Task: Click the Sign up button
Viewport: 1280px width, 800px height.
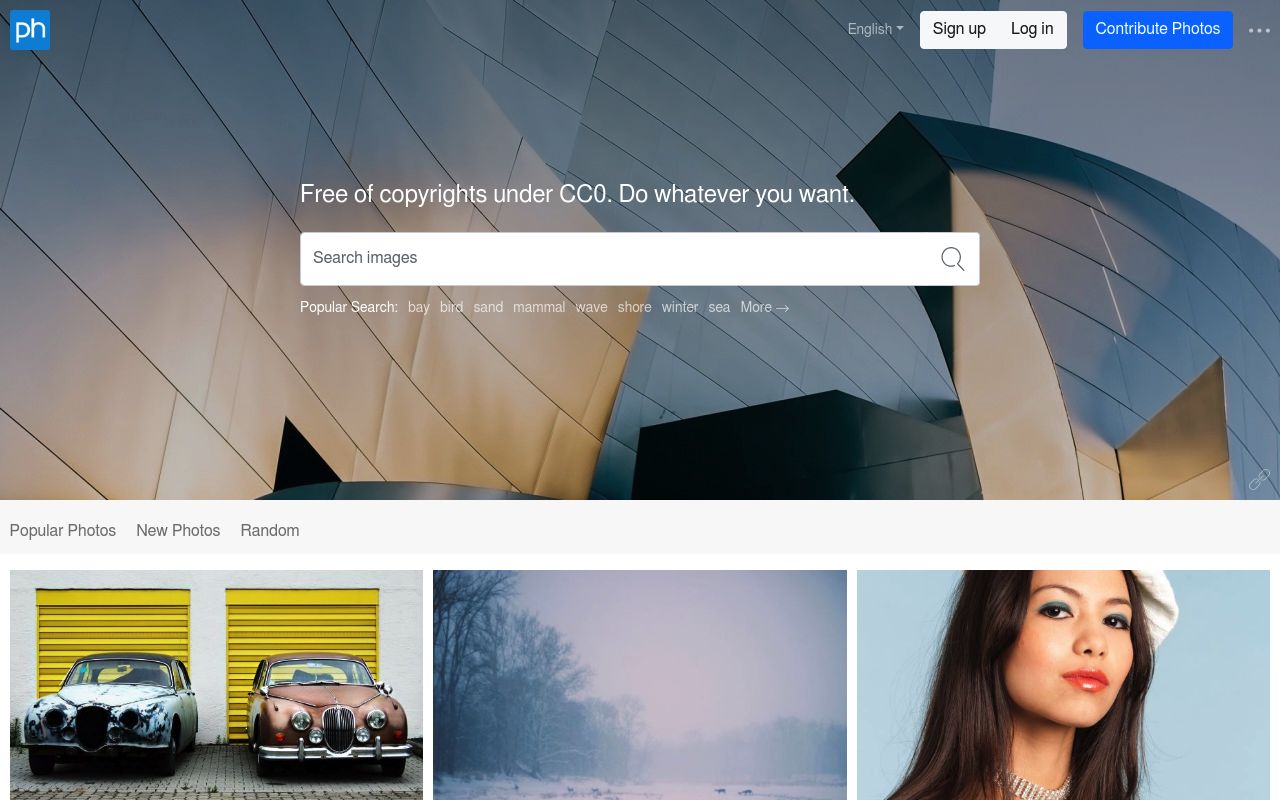Action: 959,29
